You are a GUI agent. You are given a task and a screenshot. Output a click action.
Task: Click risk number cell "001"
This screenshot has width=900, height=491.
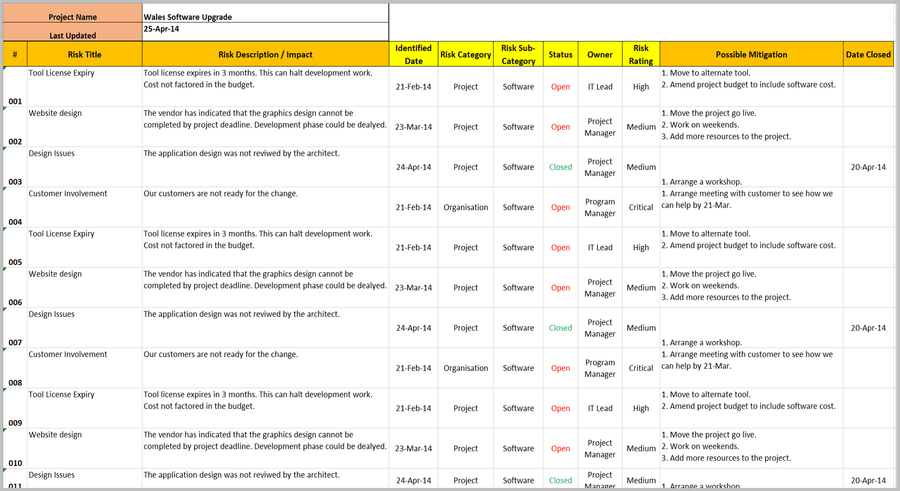coord(15,87)
